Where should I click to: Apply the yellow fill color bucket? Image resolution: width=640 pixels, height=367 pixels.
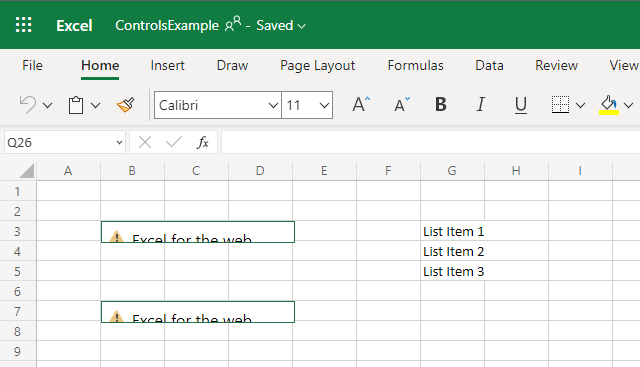coord(609,105)
